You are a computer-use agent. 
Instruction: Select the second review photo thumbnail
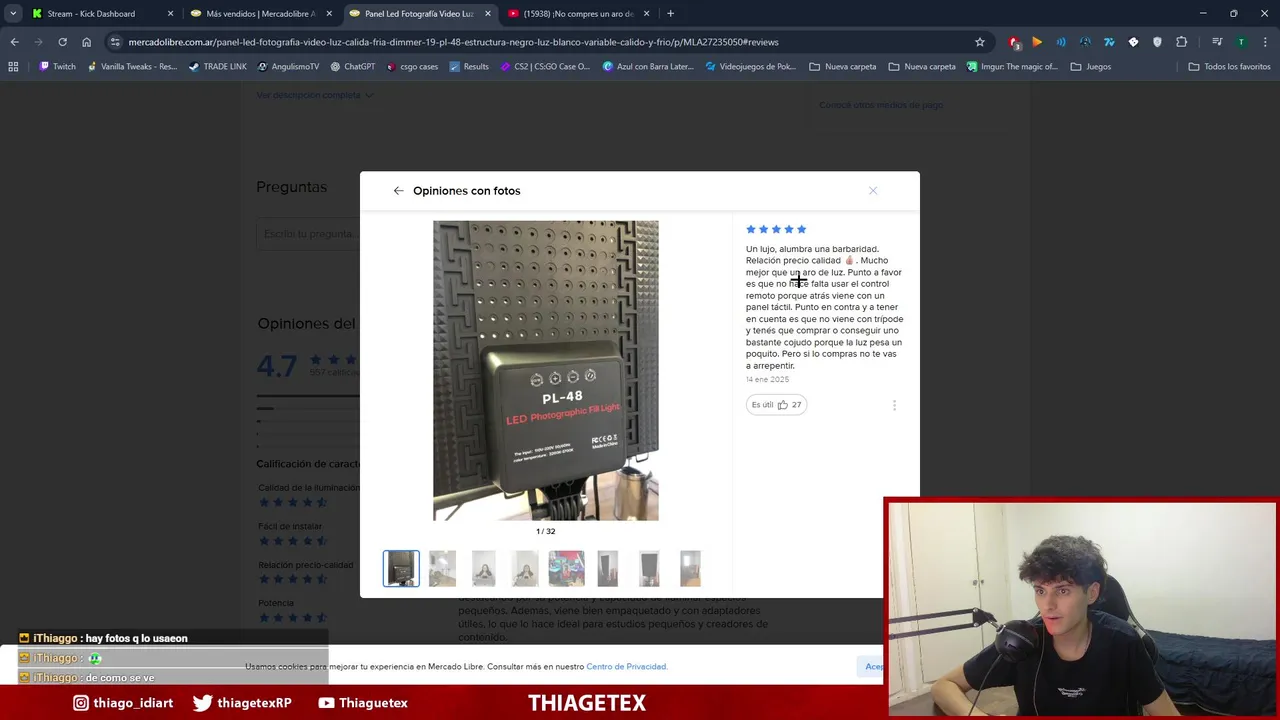442,568
